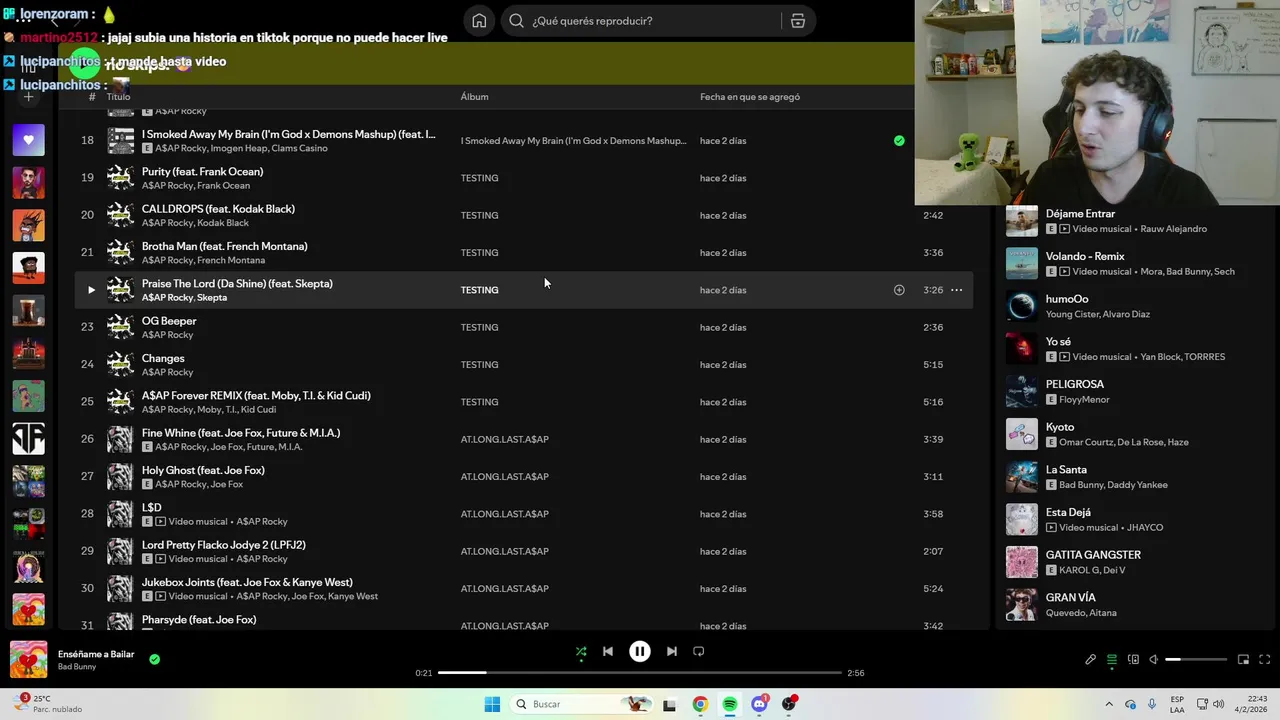Image resolution: width=1280 pixels, height=720 pixels.
Task: Open Bad Bunny artist link in now playing
Action: coord(77,667)
